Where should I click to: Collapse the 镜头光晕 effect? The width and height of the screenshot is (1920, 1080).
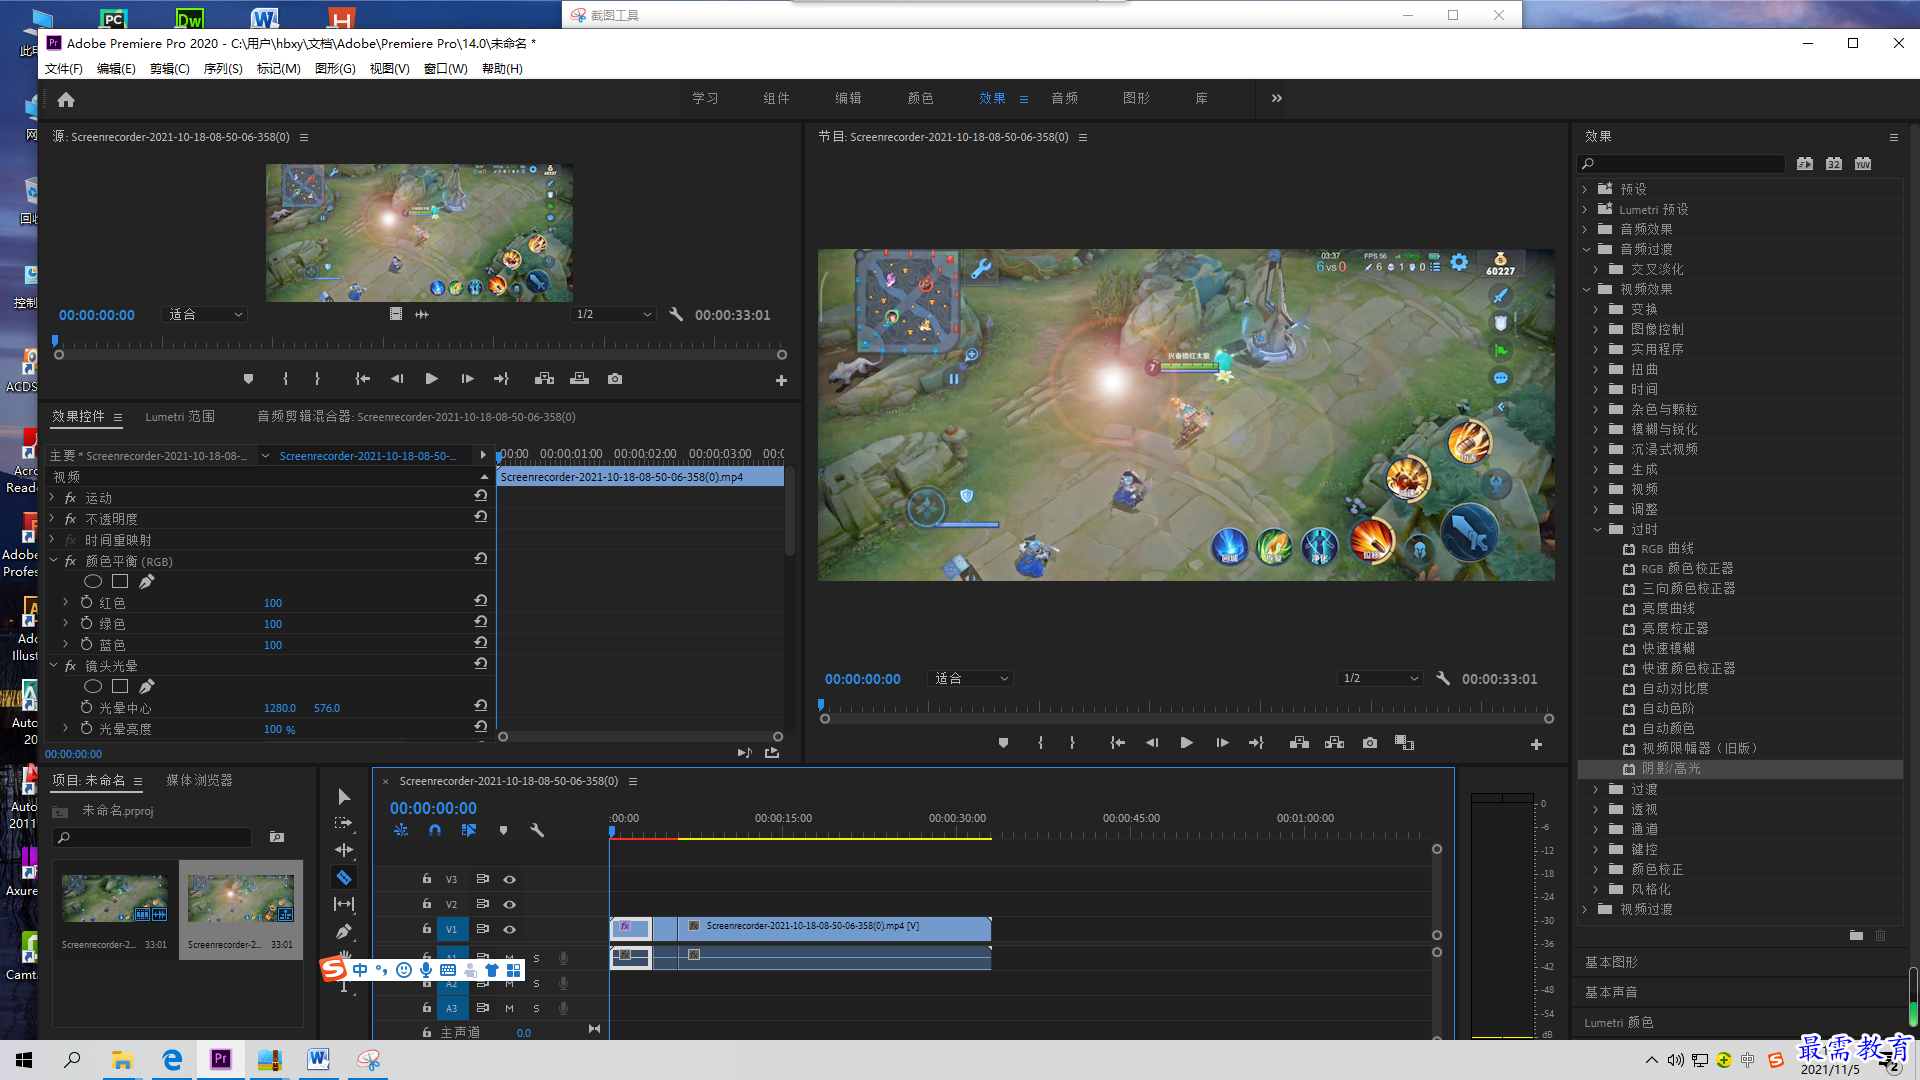click(x=53, y=665)
